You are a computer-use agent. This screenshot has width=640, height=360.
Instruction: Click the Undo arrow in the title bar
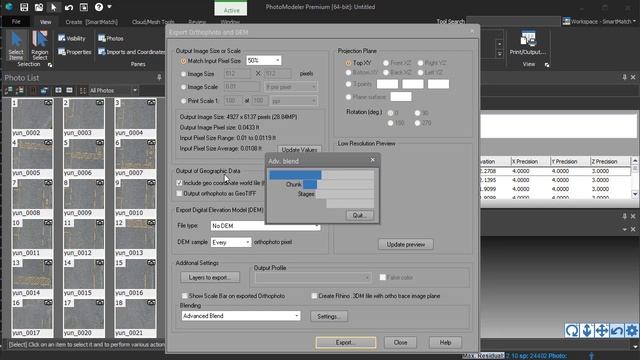point(69,7)
